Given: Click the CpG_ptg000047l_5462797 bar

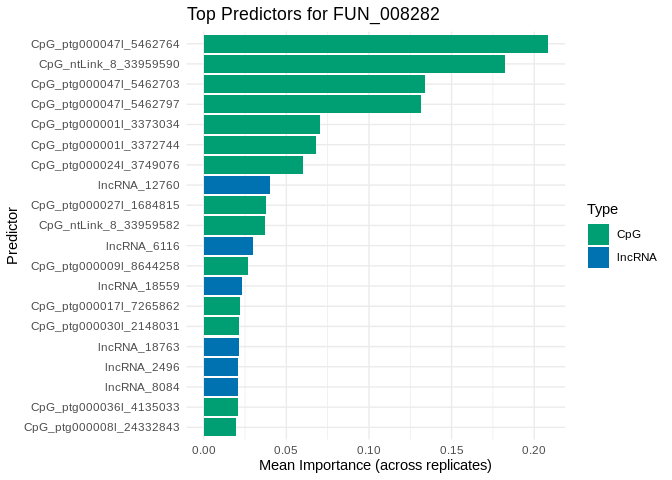Looking at the screenshot, I should coord(312,104).
